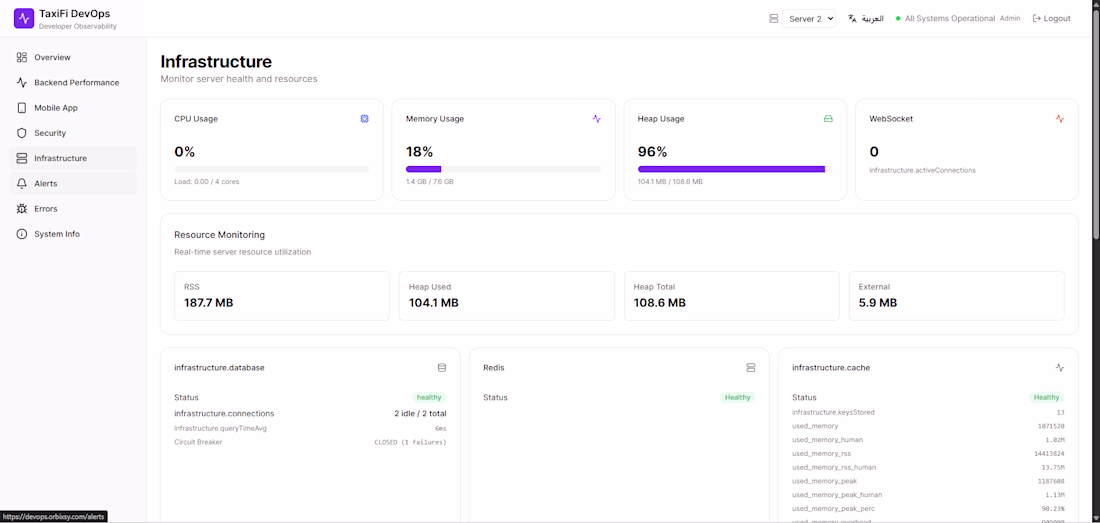Click the External 5.9 MB value

pos(878,303)
